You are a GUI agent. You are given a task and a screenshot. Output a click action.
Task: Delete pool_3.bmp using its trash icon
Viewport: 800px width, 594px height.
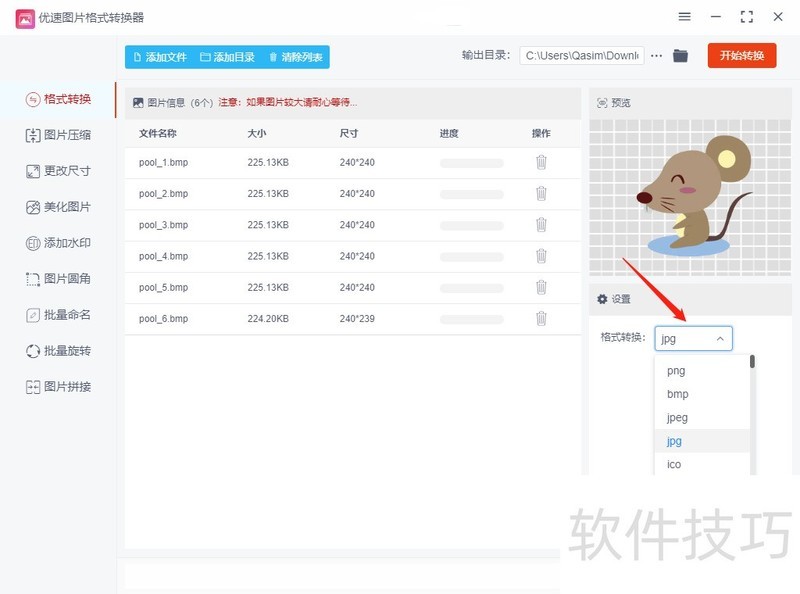coord(541,225)
